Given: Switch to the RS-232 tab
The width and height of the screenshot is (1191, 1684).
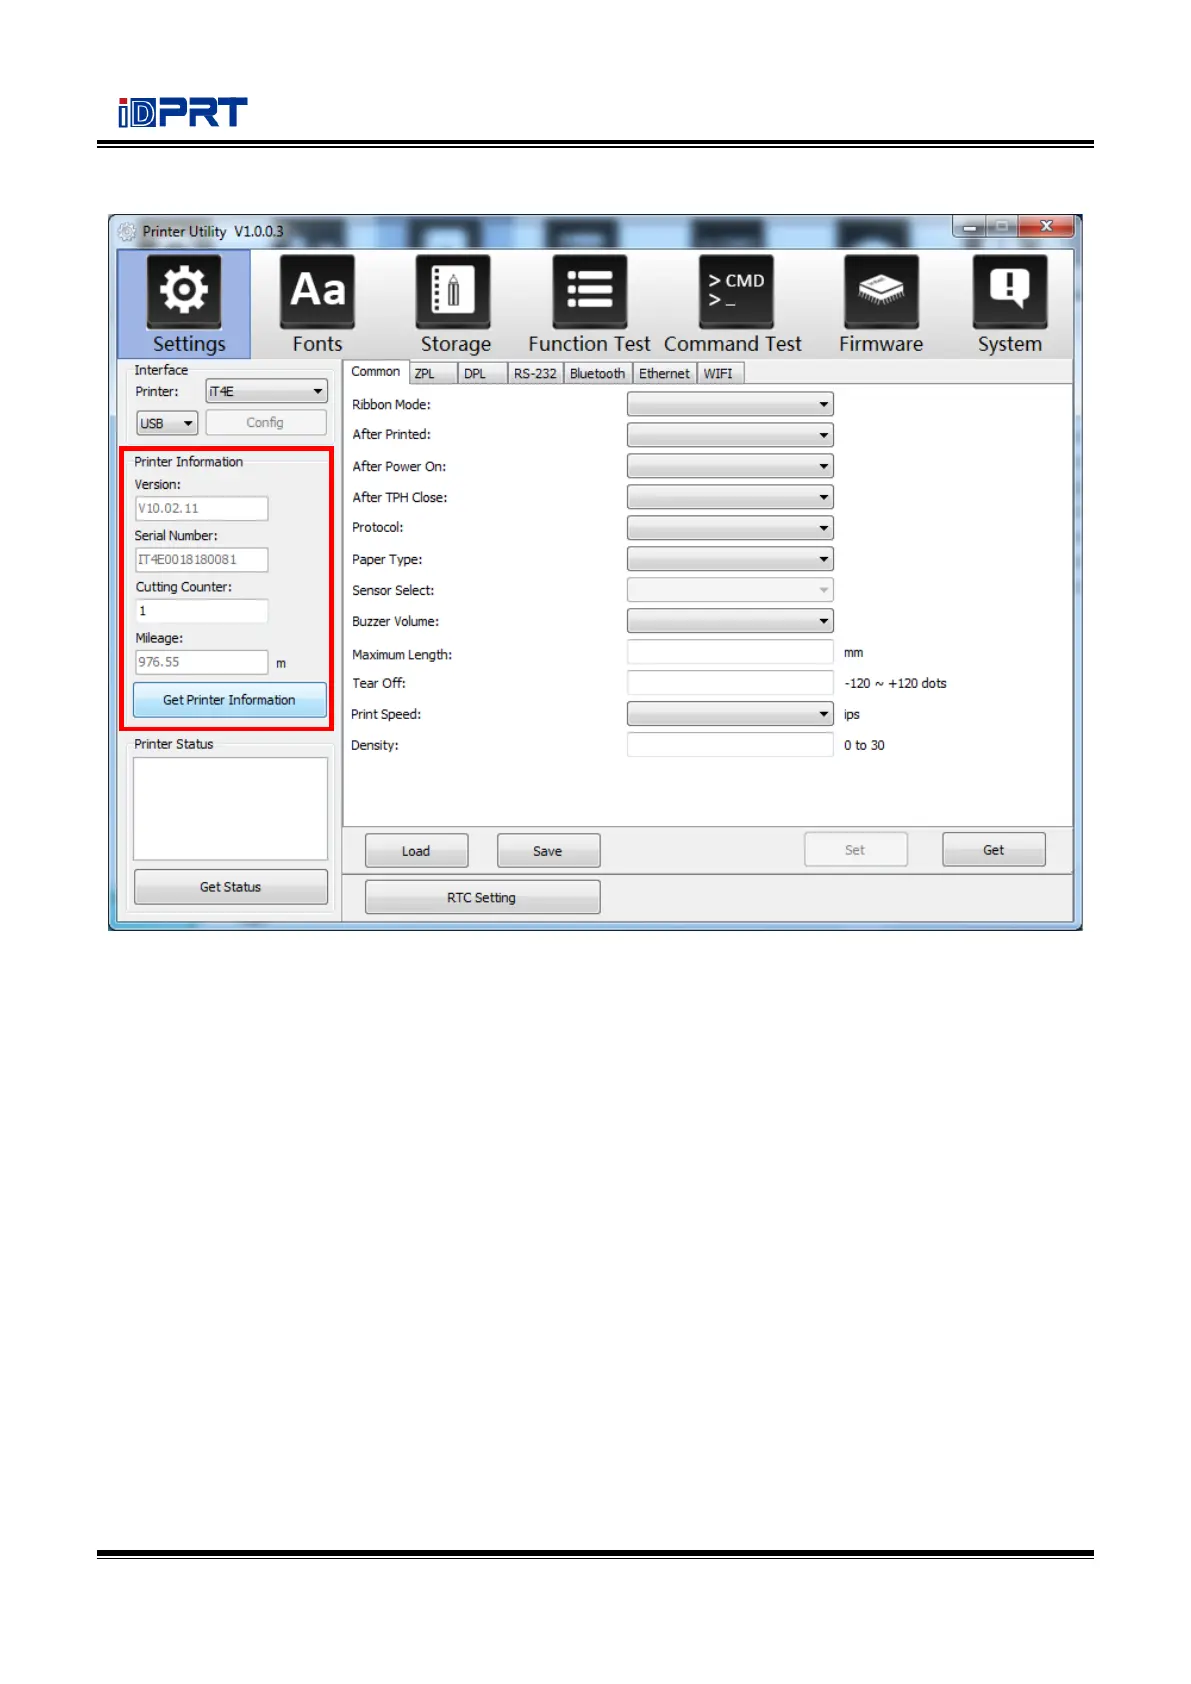Looking at the screenshot, I should click(535, 373).
